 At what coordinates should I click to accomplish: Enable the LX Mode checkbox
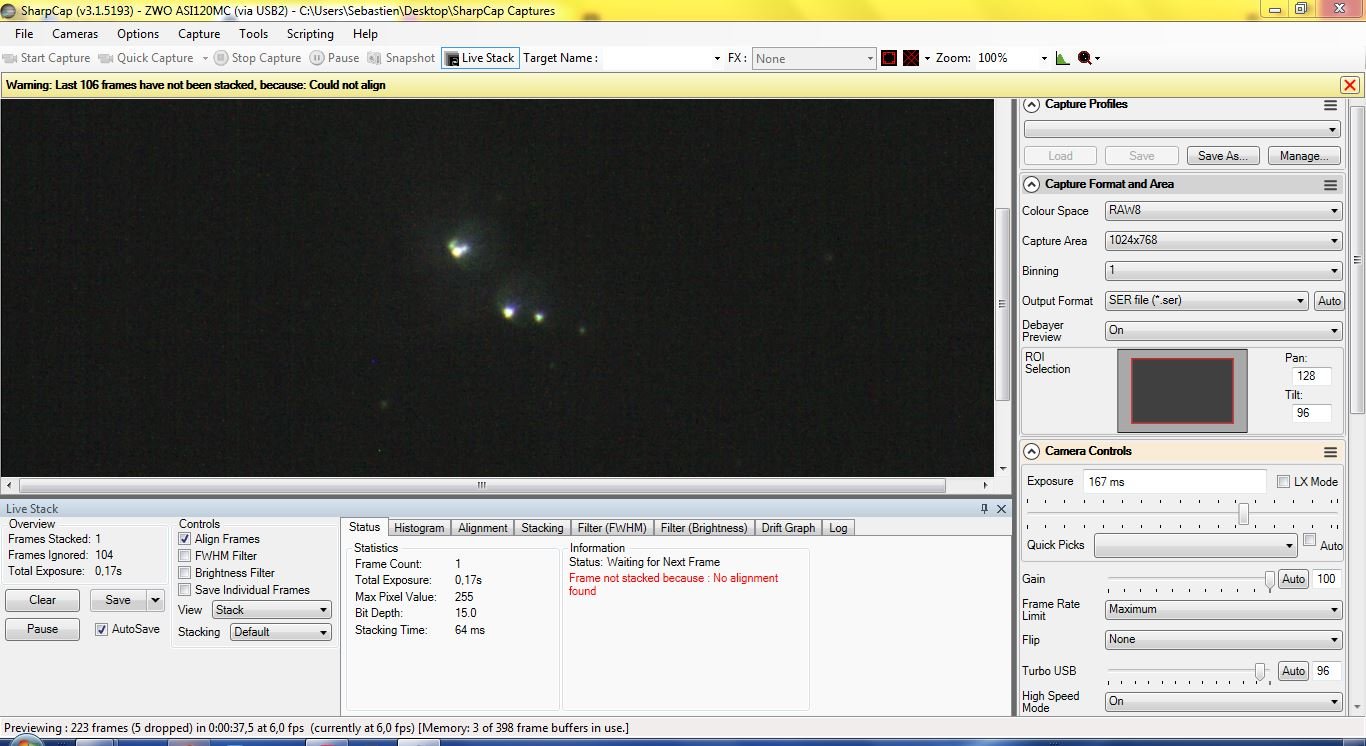[1283, 482]
